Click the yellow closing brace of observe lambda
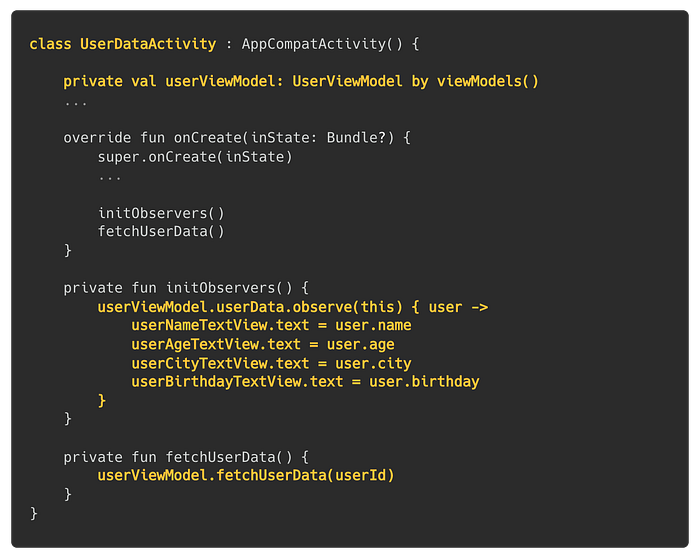 click(x=102, y=400)
